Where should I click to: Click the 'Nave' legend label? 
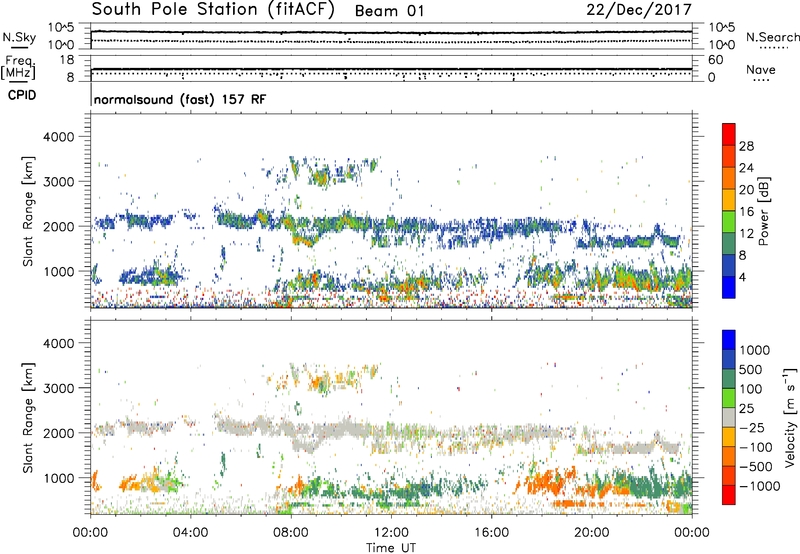click(761, 69)
